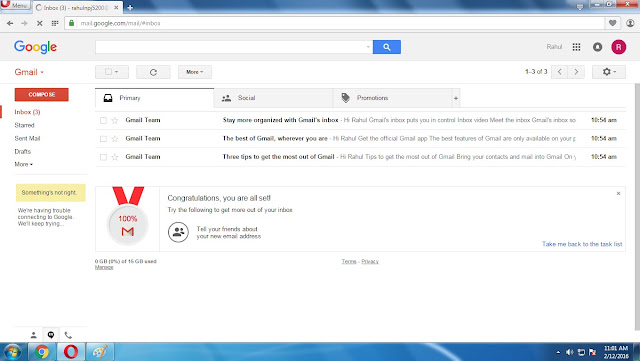Go back in browser history

coord(10,23)
